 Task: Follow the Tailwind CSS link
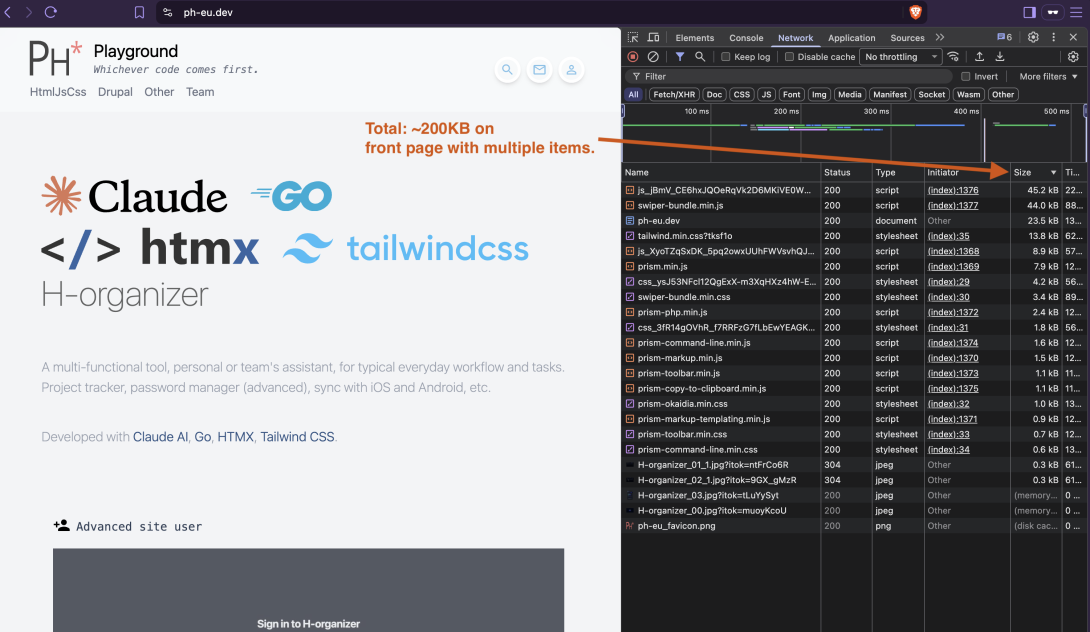(298, 437)
